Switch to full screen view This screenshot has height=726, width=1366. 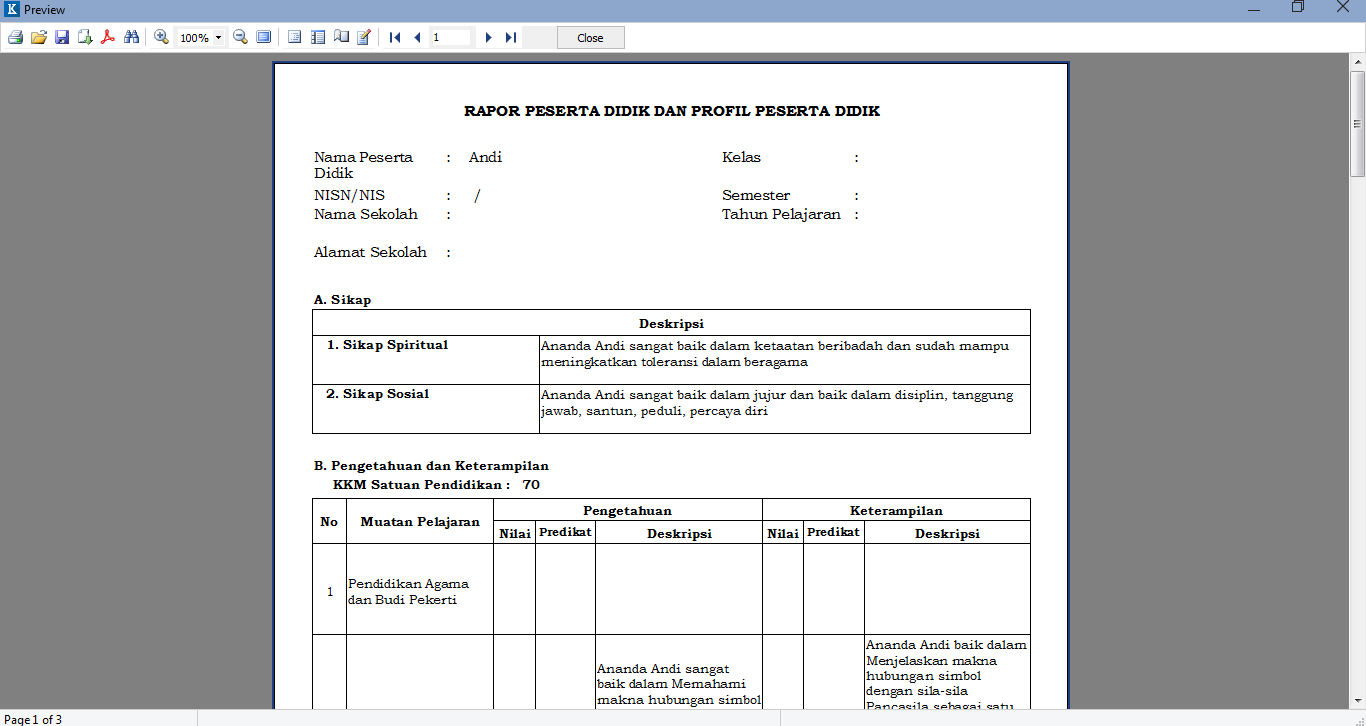pyautogui.click(x=263, y=38)
